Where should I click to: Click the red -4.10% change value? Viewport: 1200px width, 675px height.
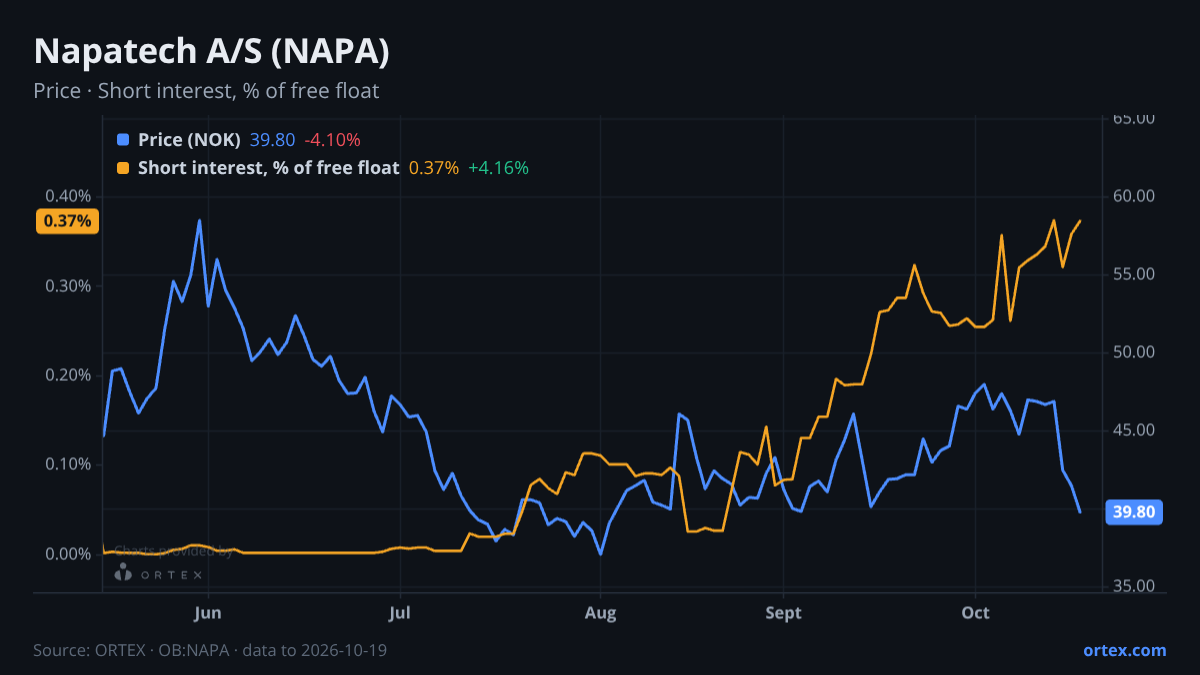332,140
